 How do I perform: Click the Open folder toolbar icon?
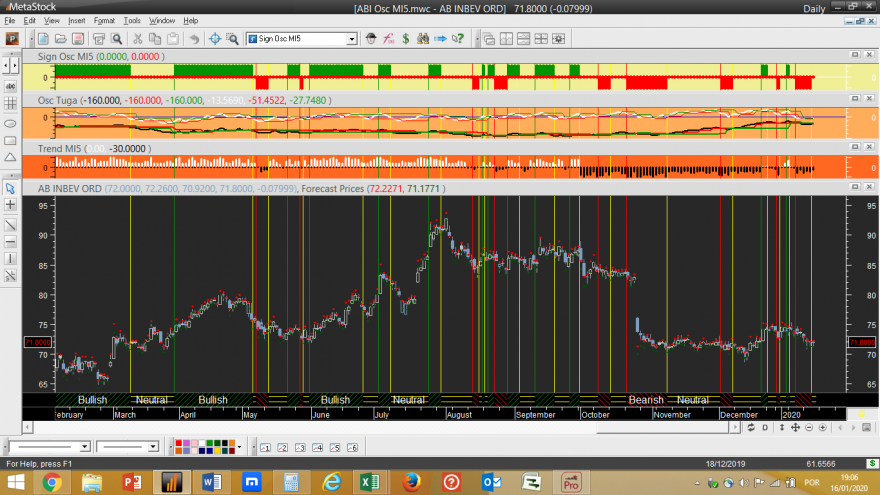[61, 39]
